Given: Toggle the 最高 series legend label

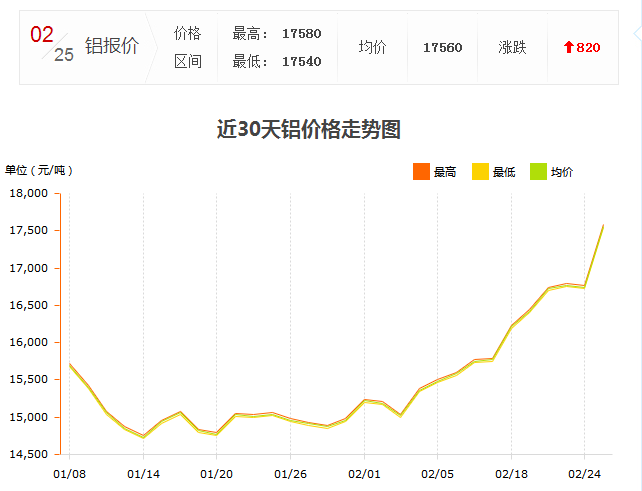Looking at the screenshot, I should pos(445,173).
